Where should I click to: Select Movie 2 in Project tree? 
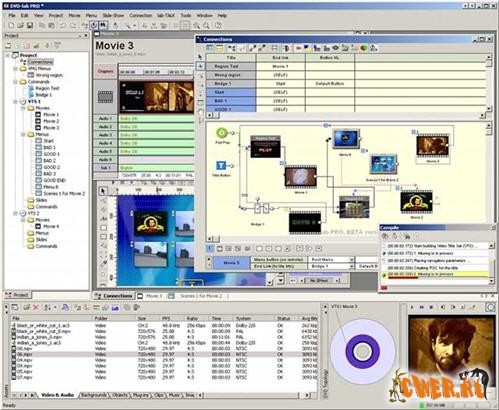pyautogui.click(x=51, y=121)
